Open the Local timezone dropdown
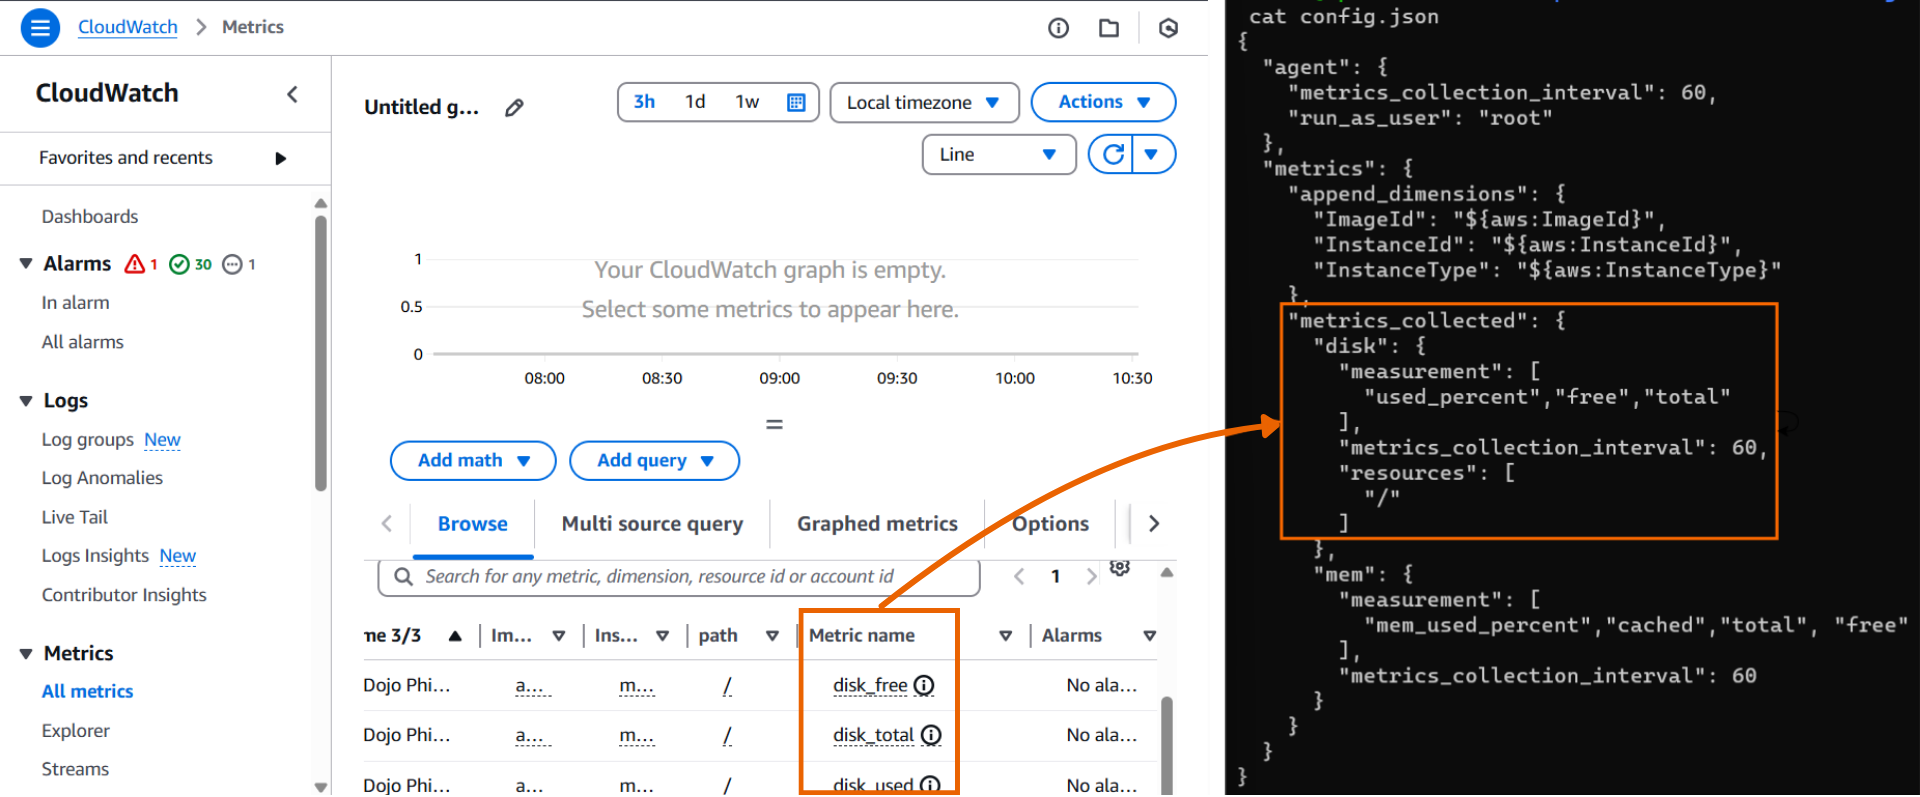The image size is (1920, 797). tap(924, 102)
